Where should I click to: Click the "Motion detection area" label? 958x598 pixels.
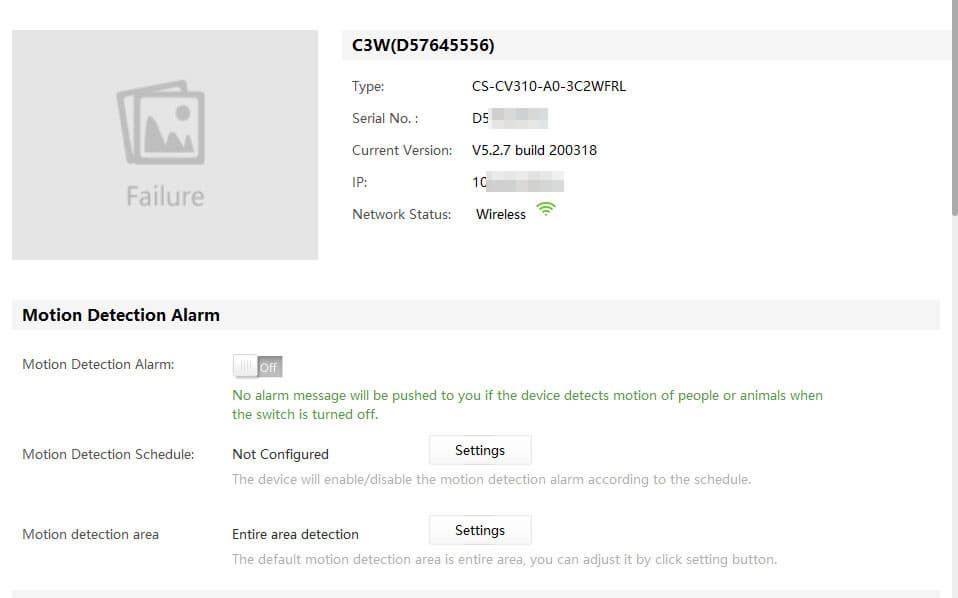pos(90,534)
